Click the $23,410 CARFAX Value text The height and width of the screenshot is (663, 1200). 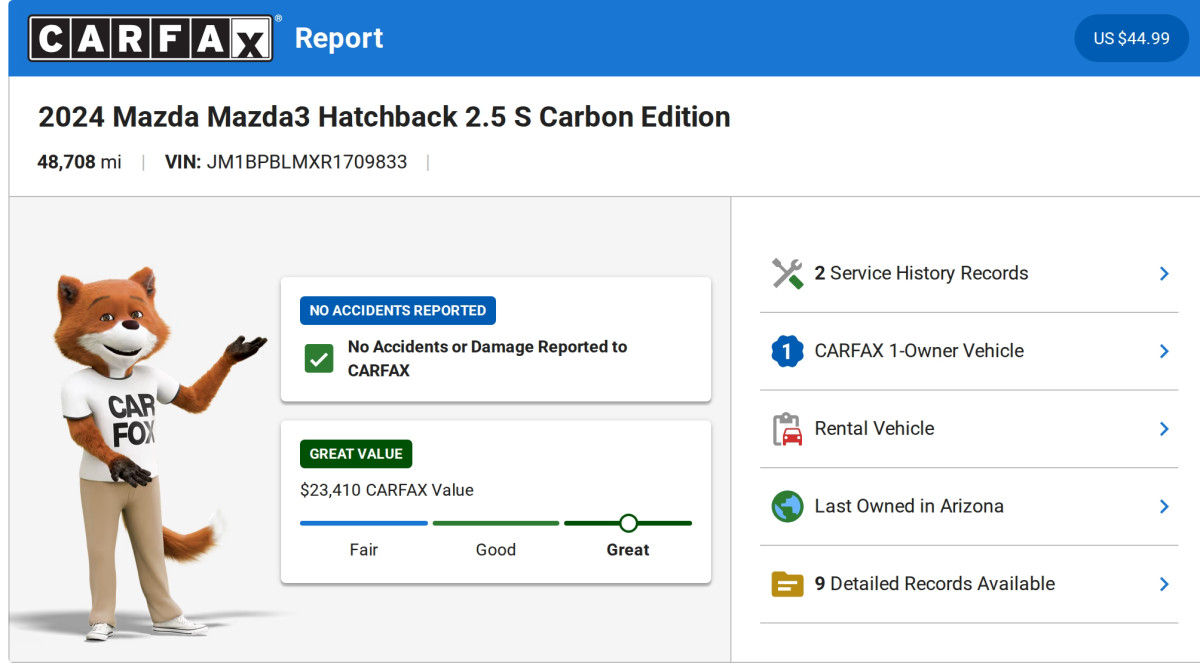387,490
